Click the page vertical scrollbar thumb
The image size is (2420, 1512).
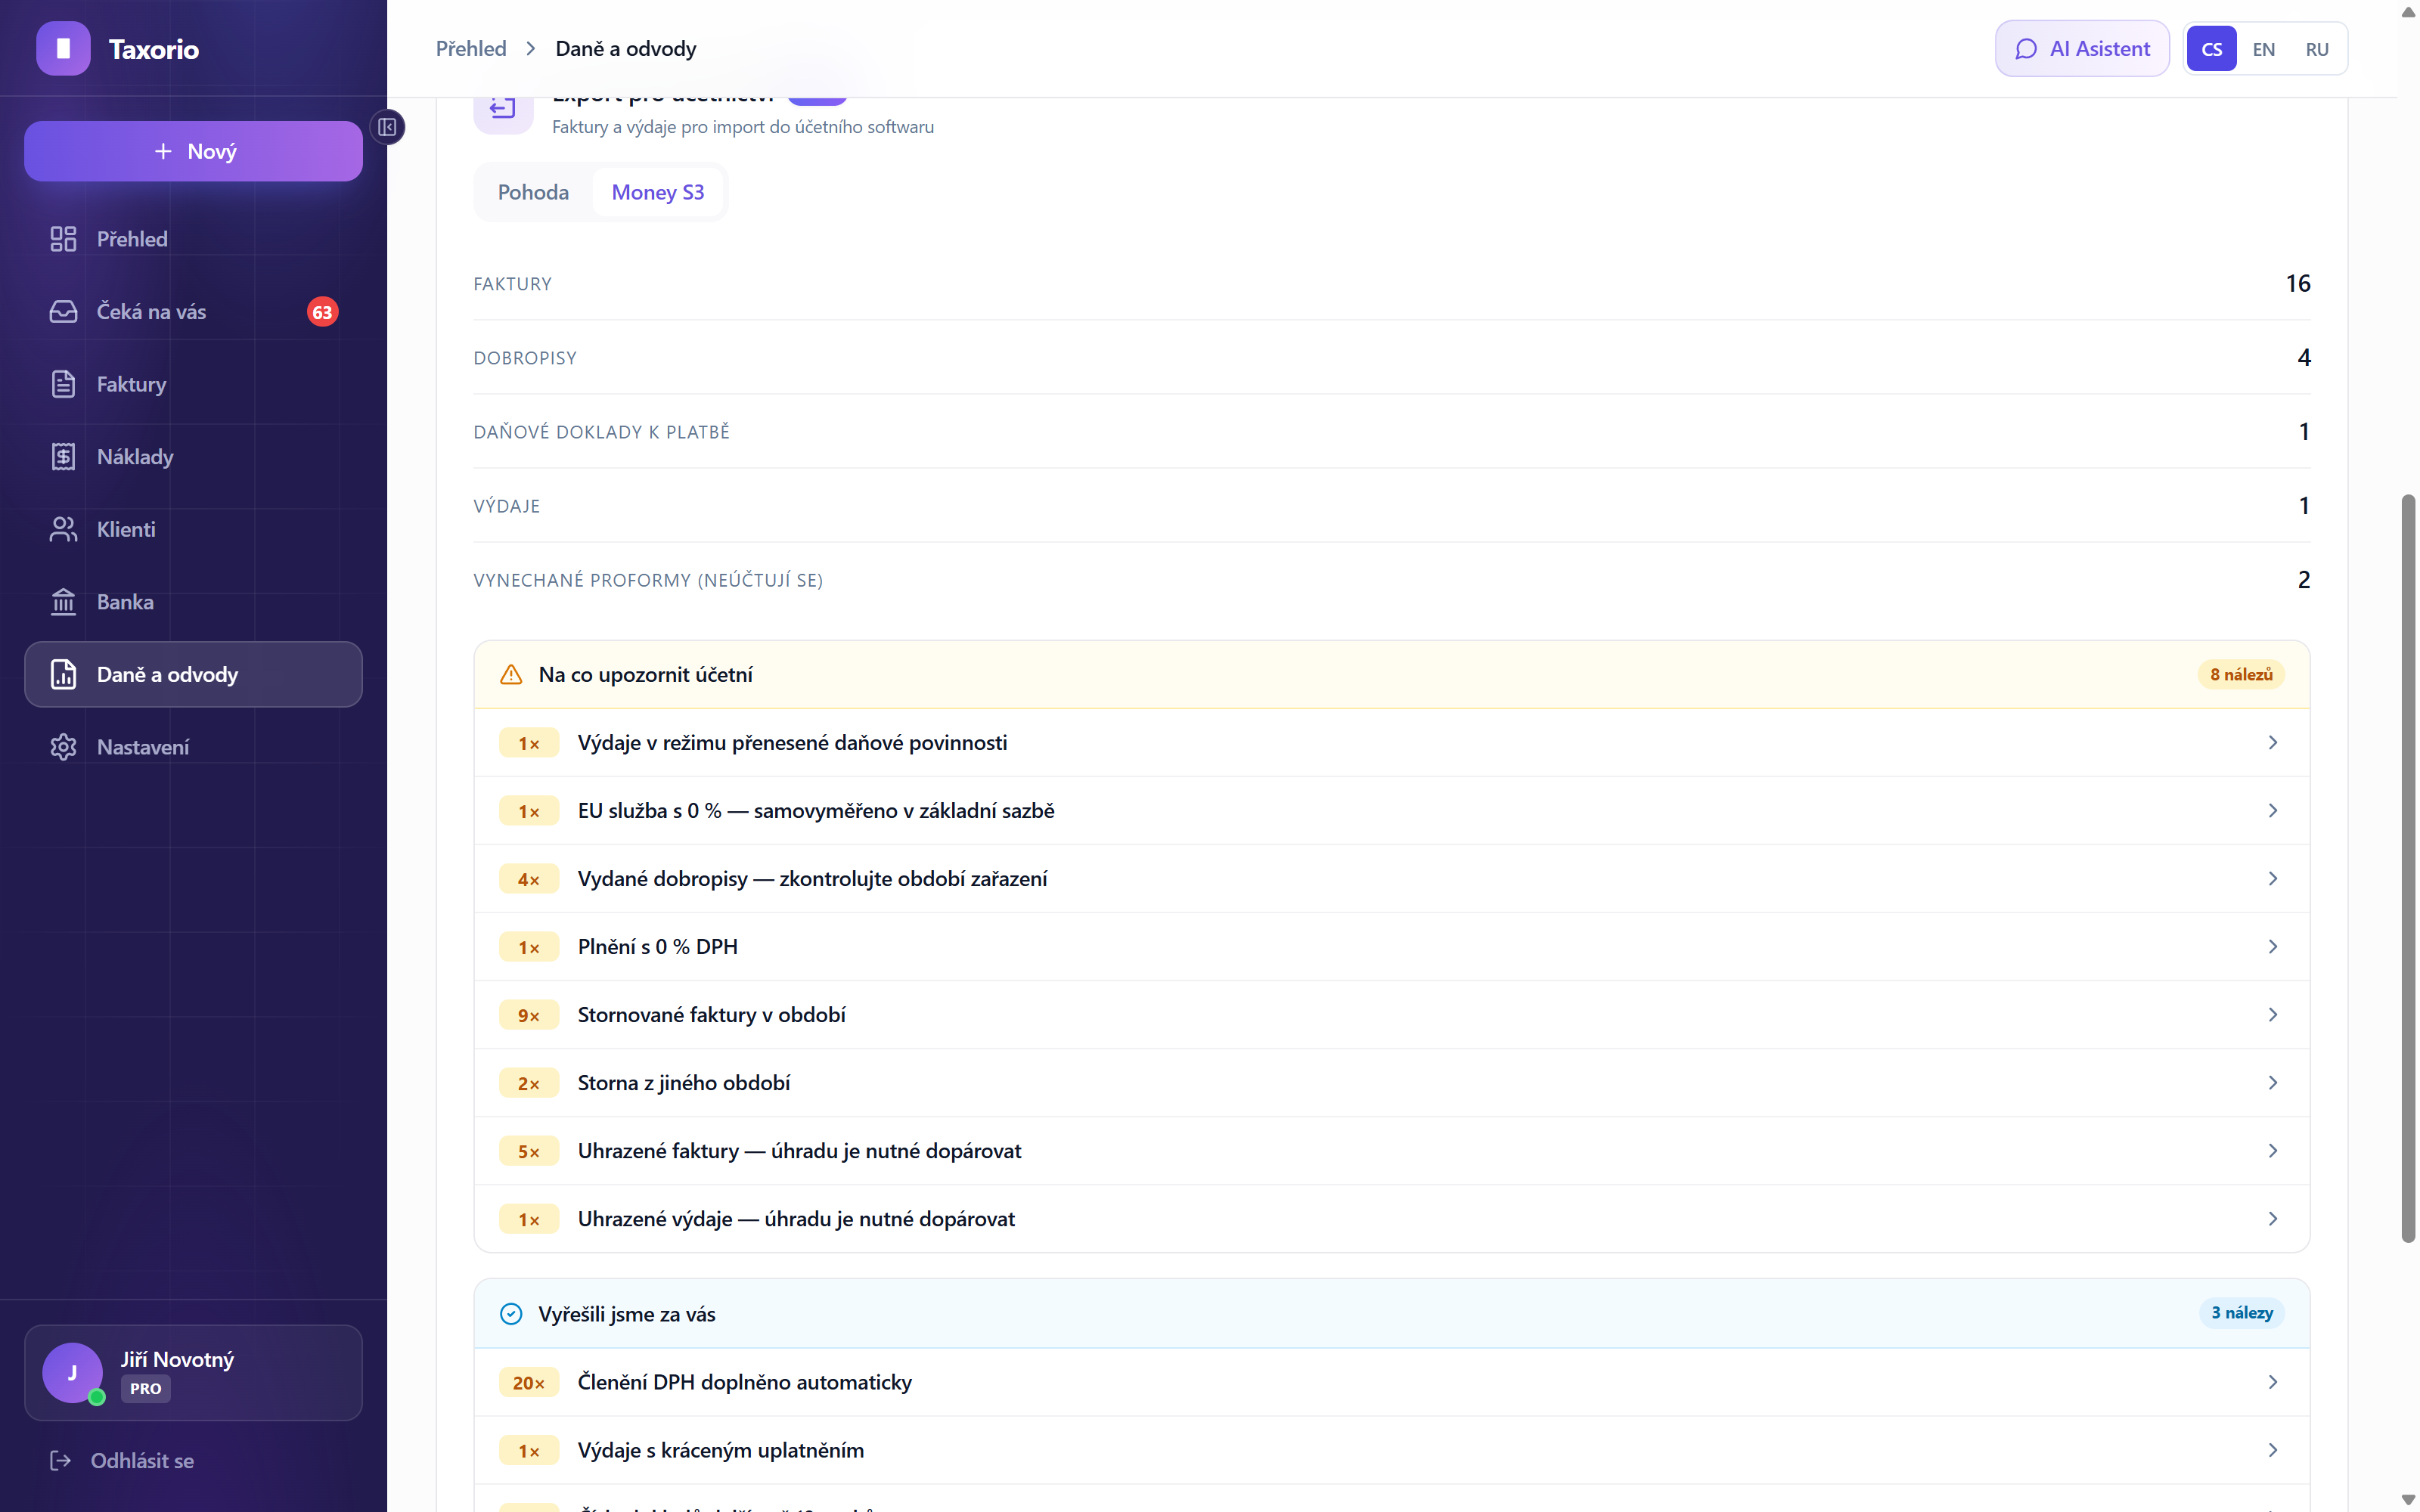(2408, 868)
